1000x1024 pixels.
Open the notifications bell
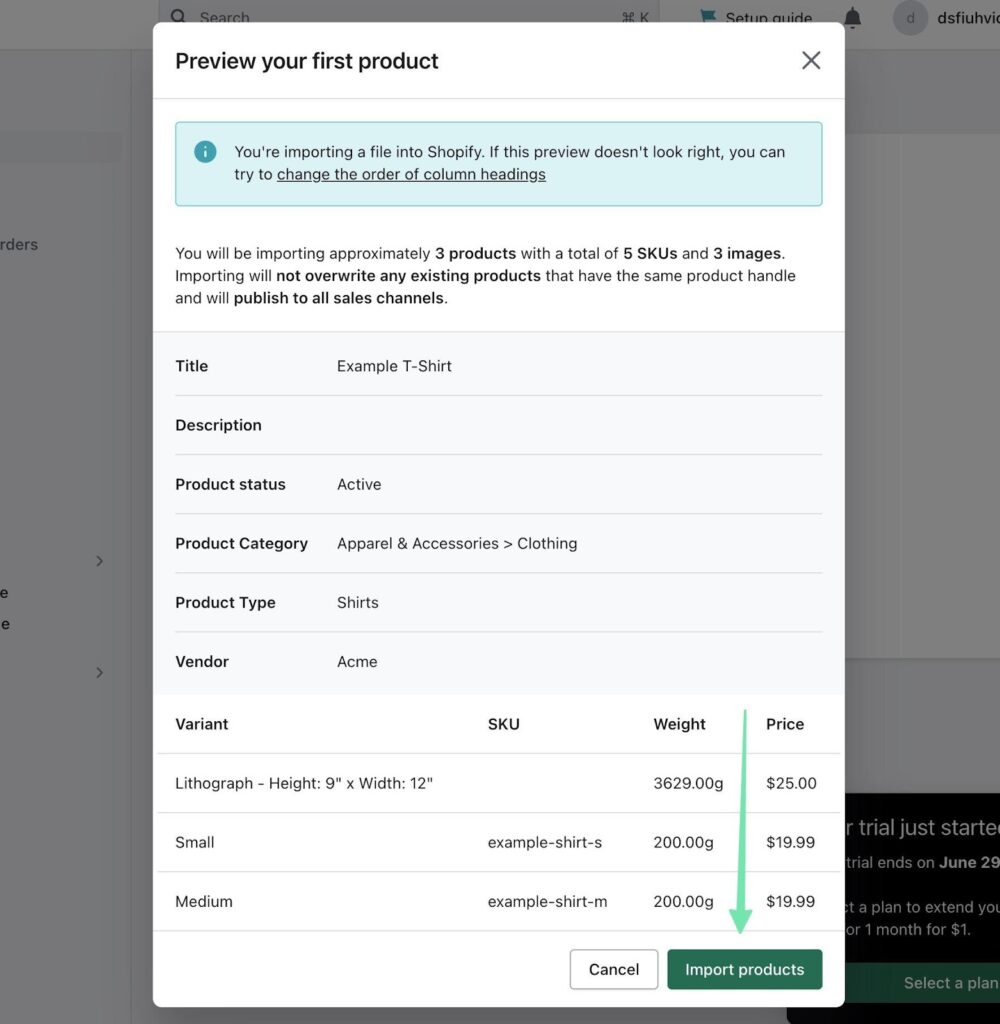coord(852,17)
